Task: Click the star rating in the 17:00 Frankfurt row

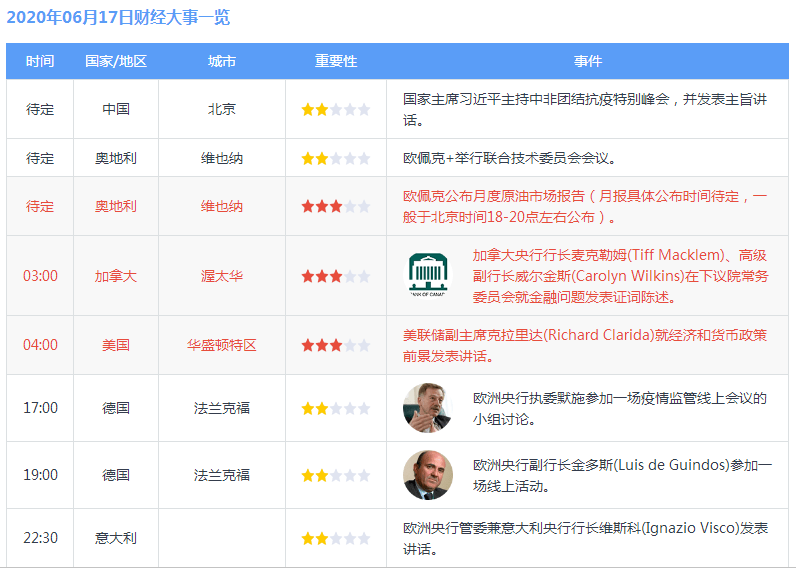Action: pos(335,408)
